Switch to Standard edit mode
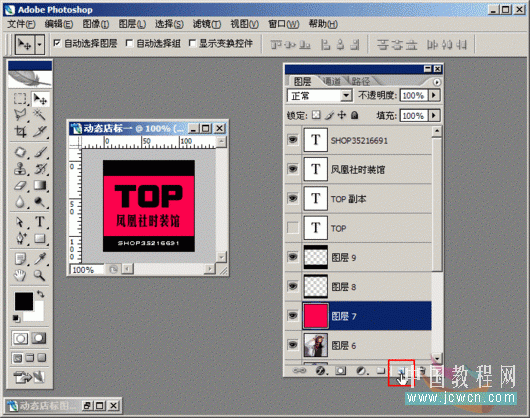The image size is (530, 418). [20, 338]
